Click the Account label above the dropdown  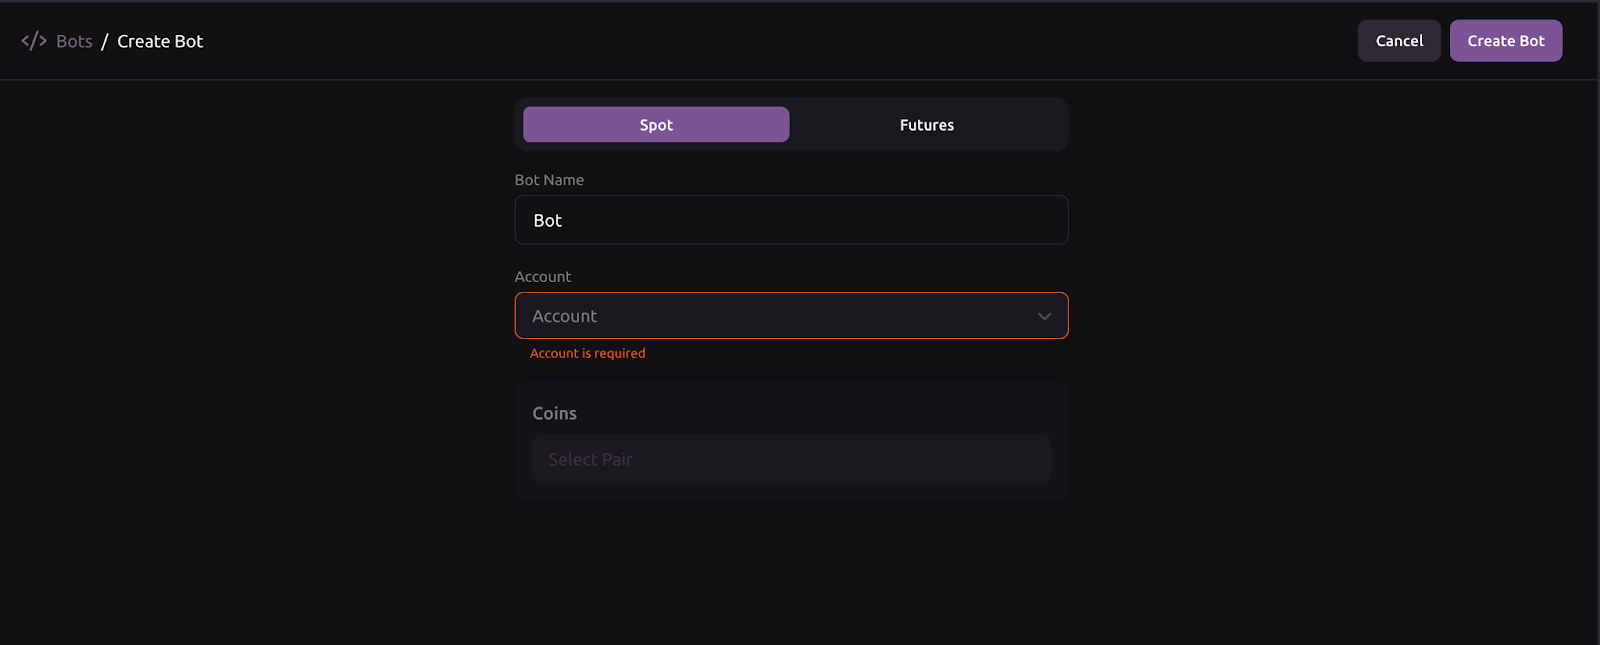point(543,277)
